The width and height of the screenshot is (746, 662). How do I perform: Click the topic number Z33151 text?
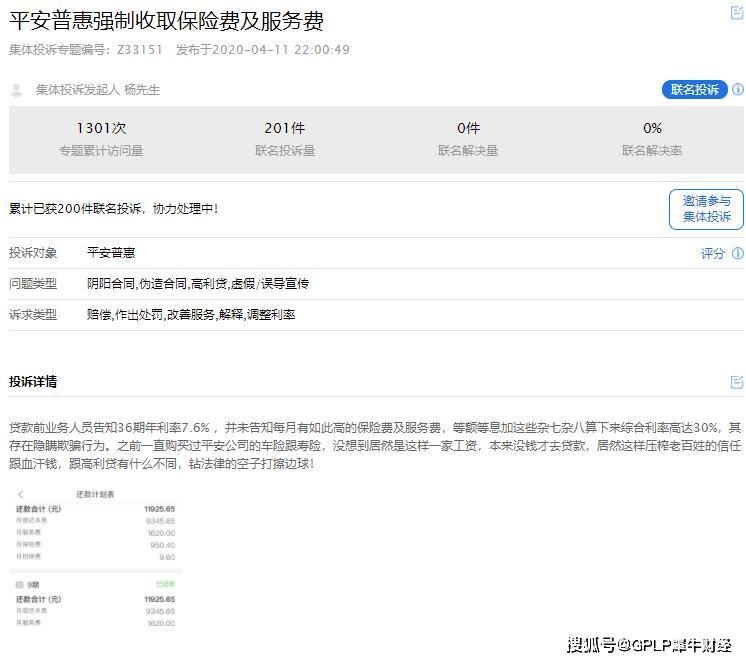coord(139,49)
